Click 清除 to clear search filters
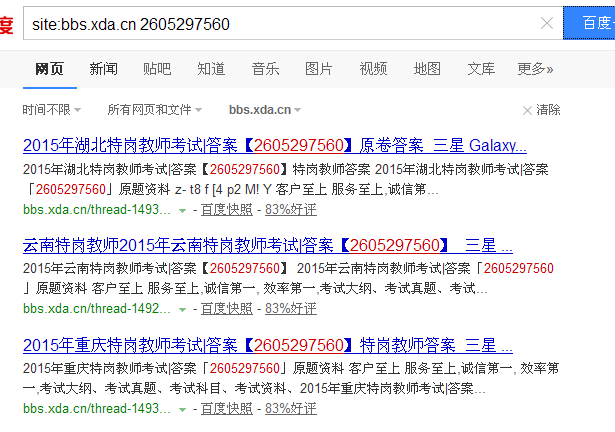615x432 pixels. [541, 110]
